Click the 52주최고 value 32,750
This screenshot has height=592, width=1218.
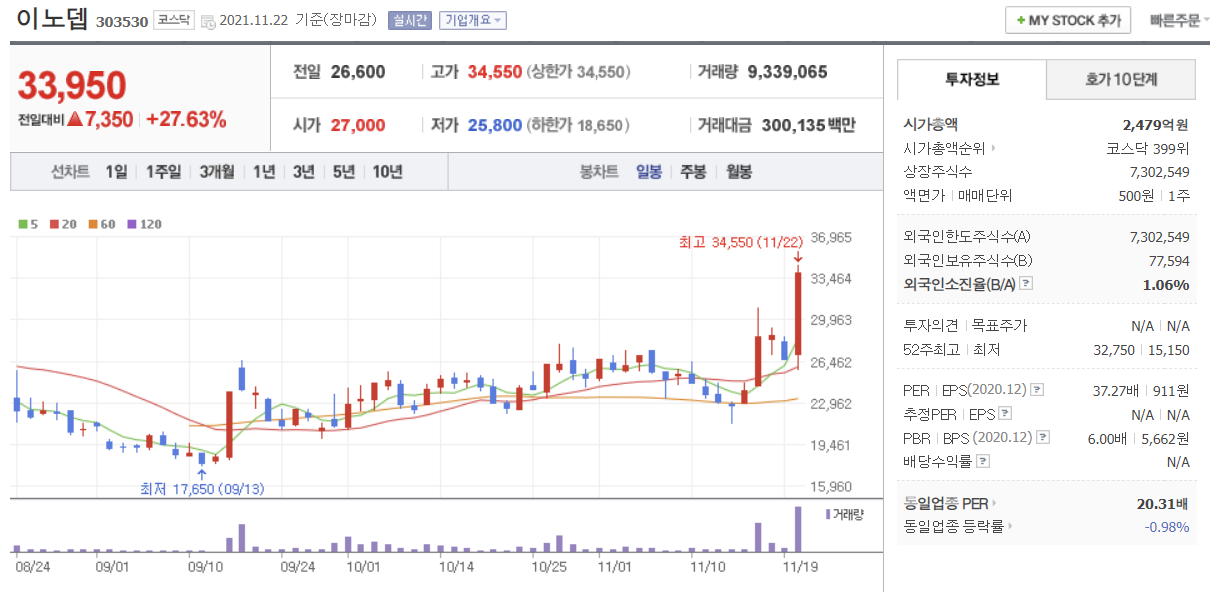coord(1113,350)
